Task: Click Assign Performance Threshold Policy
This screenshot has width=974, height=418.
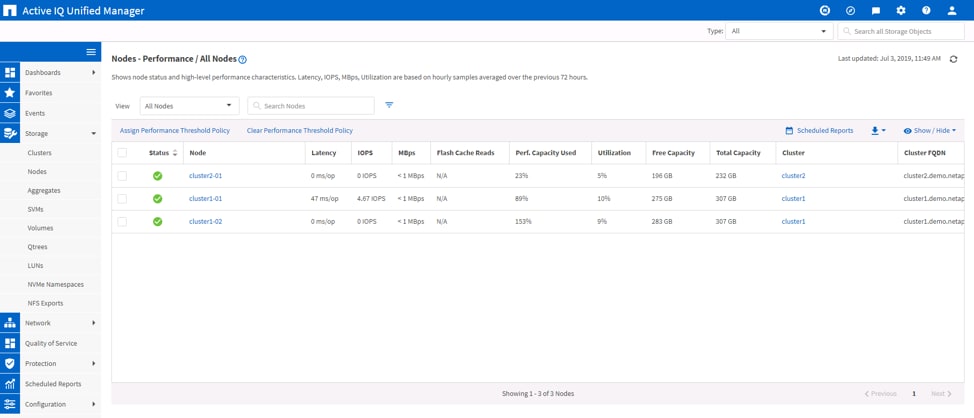Action: click(x=175, y=131)
